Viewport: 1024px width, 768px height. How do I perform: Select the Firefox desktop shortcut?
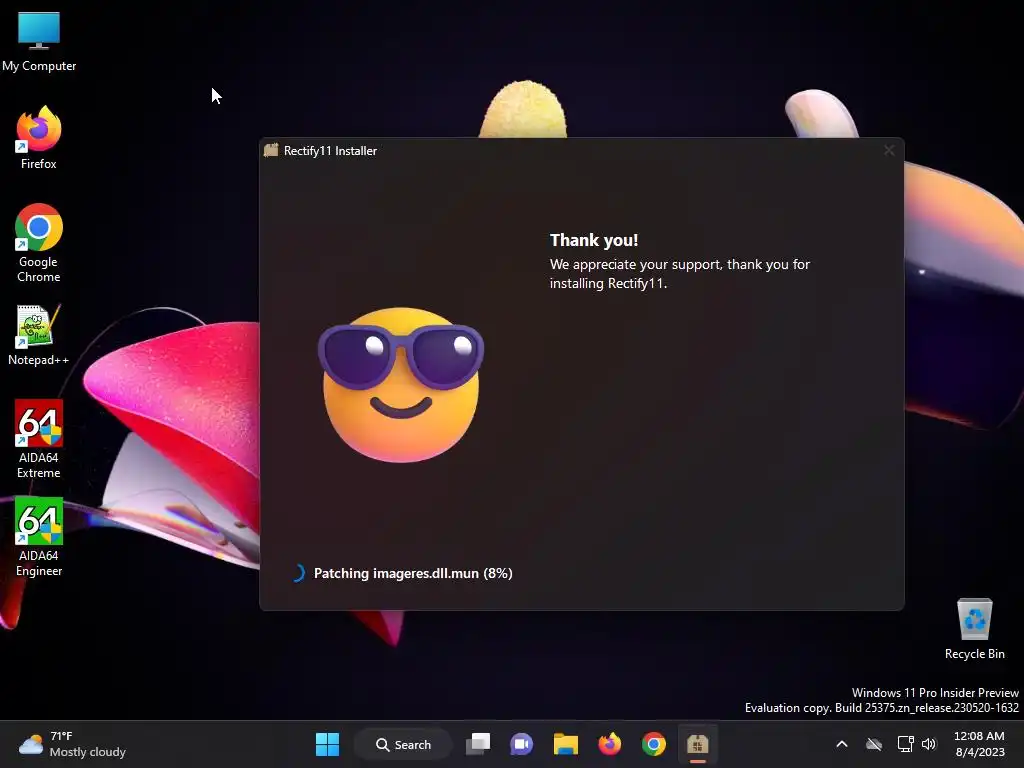click(x=39, y=138)
